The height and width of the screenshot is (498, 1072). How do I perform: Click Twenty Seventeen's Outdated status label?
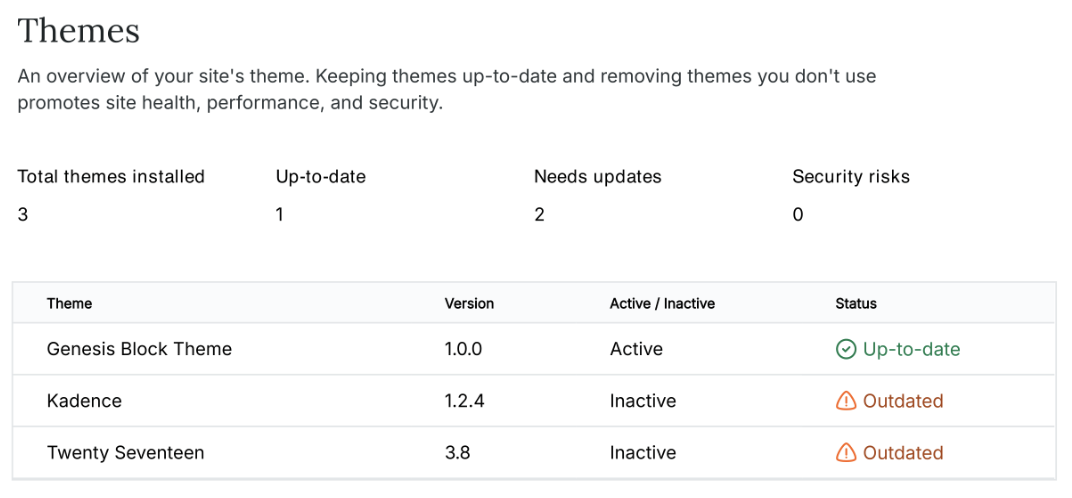[903, 453]
